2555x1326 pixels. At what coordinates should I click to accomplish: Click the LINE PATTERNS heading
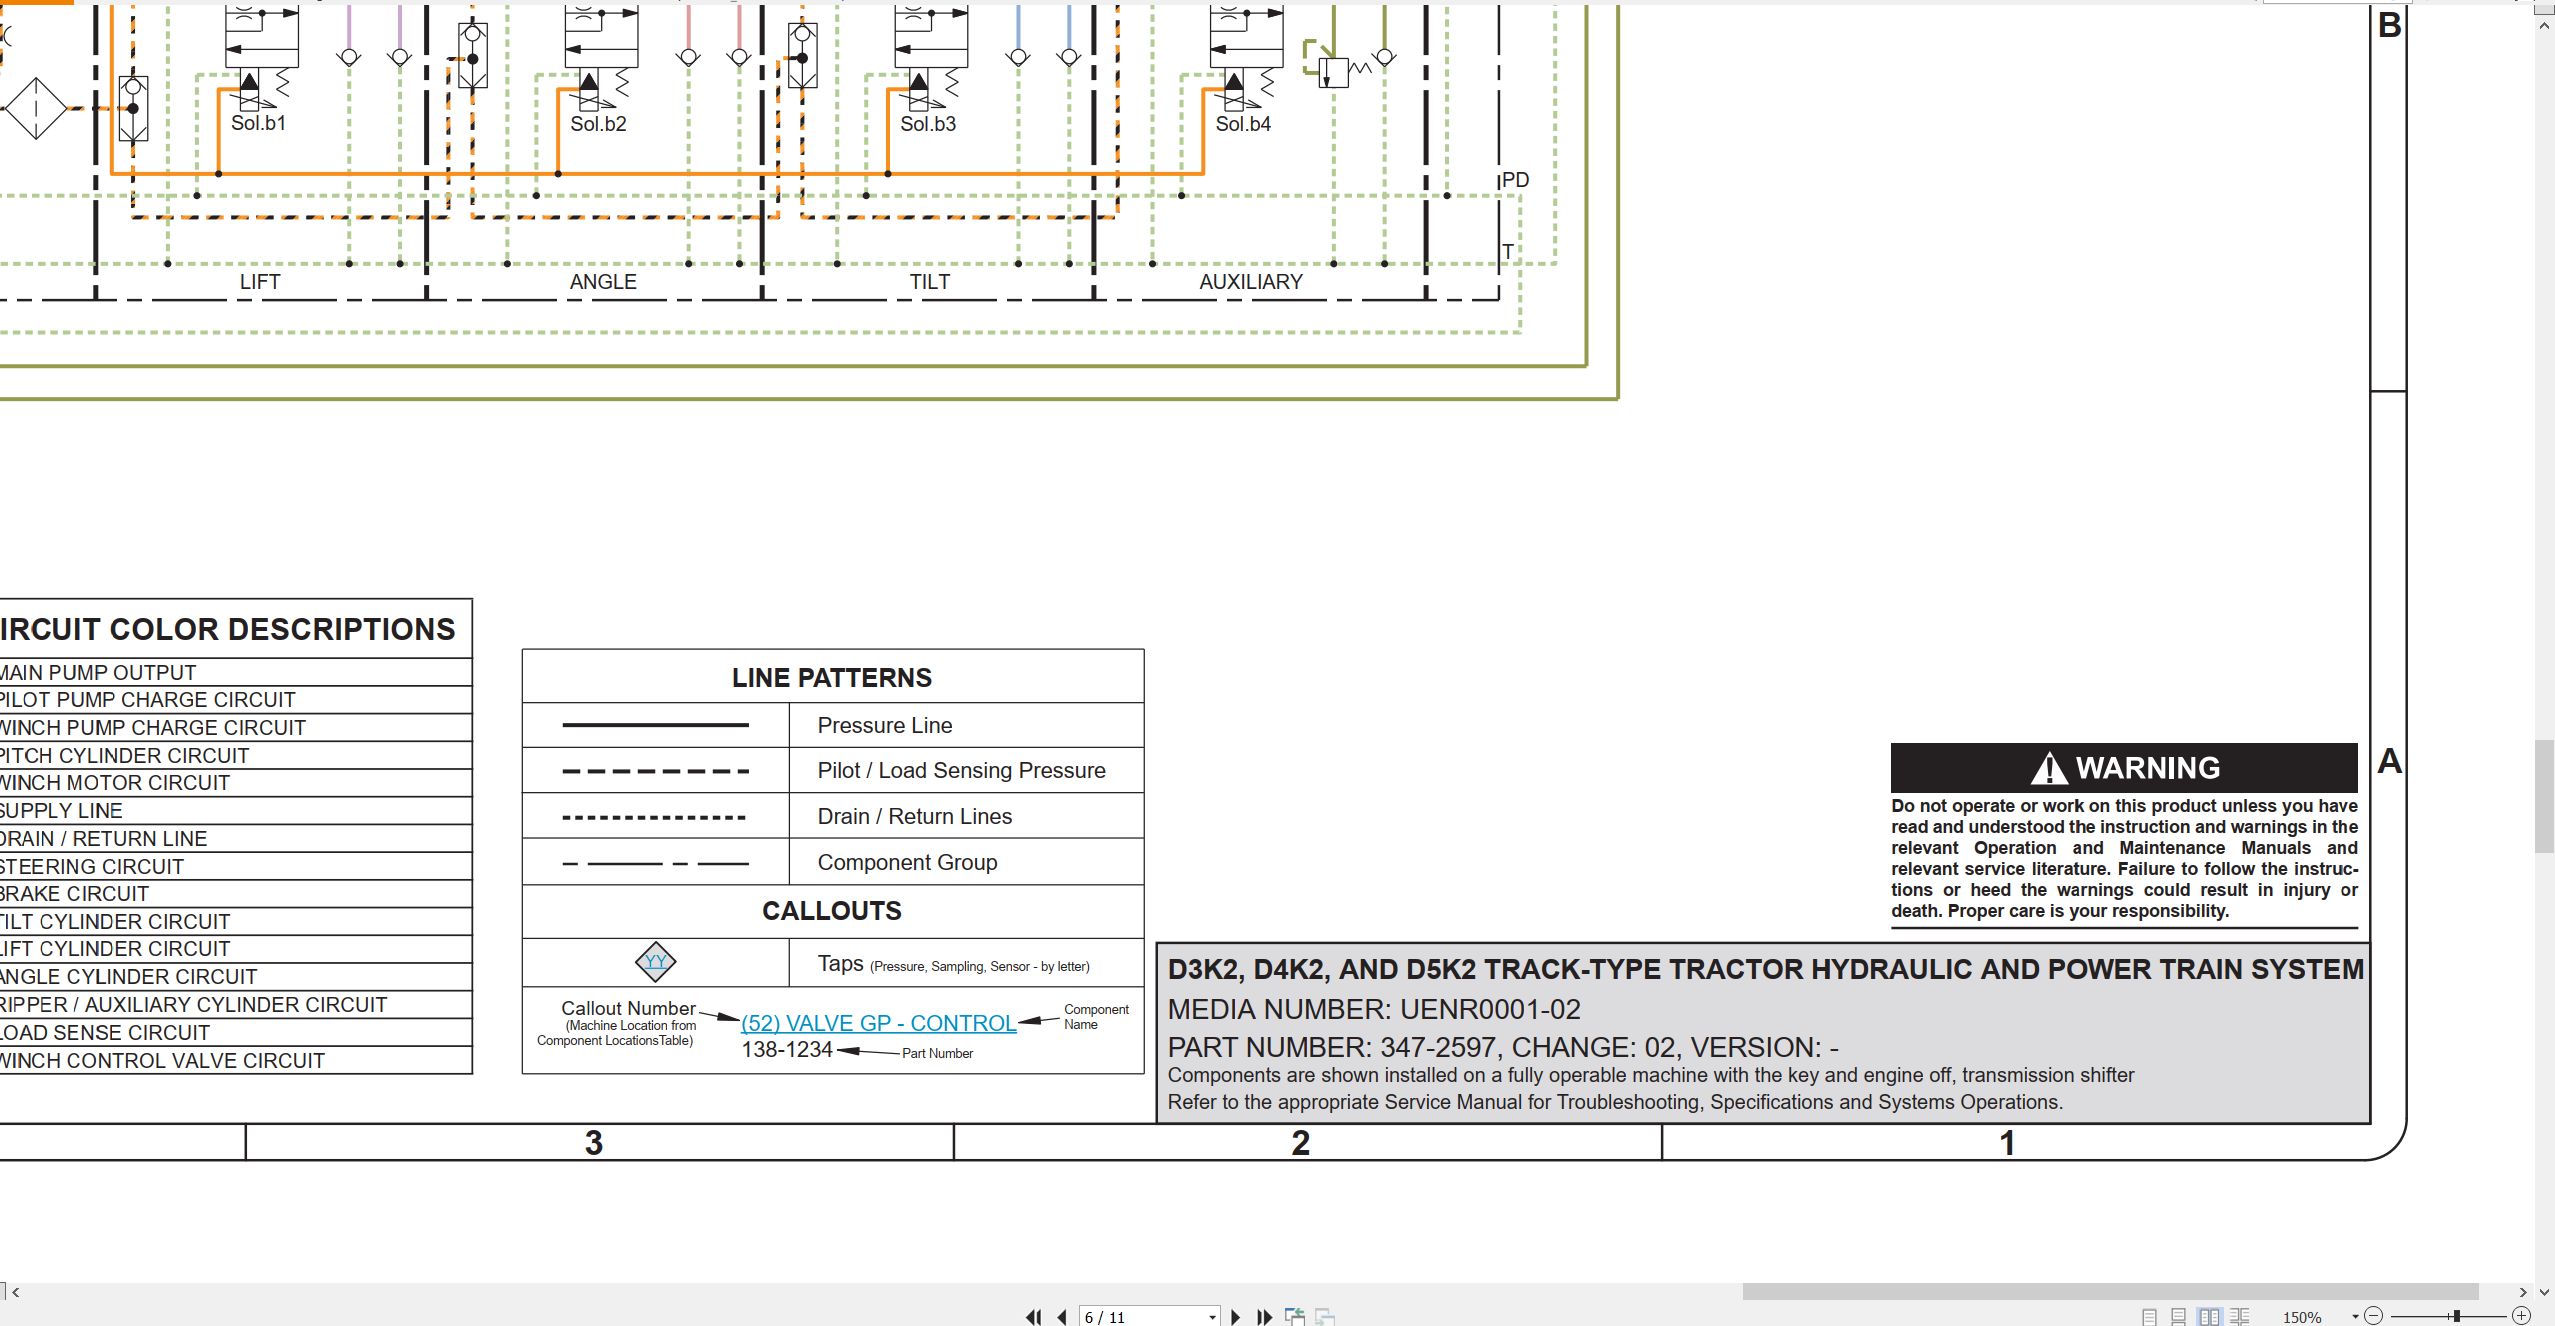[x=832, y=678]
